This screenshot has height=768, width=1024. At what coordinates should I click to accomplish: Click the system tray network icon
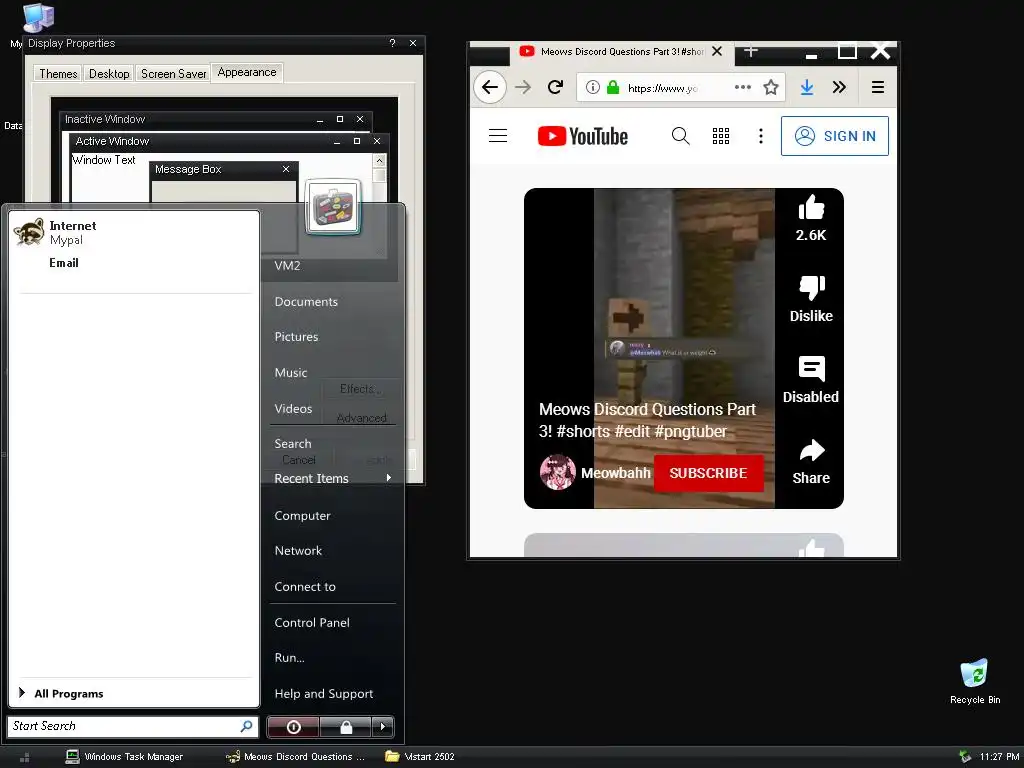tap(965, 757)
